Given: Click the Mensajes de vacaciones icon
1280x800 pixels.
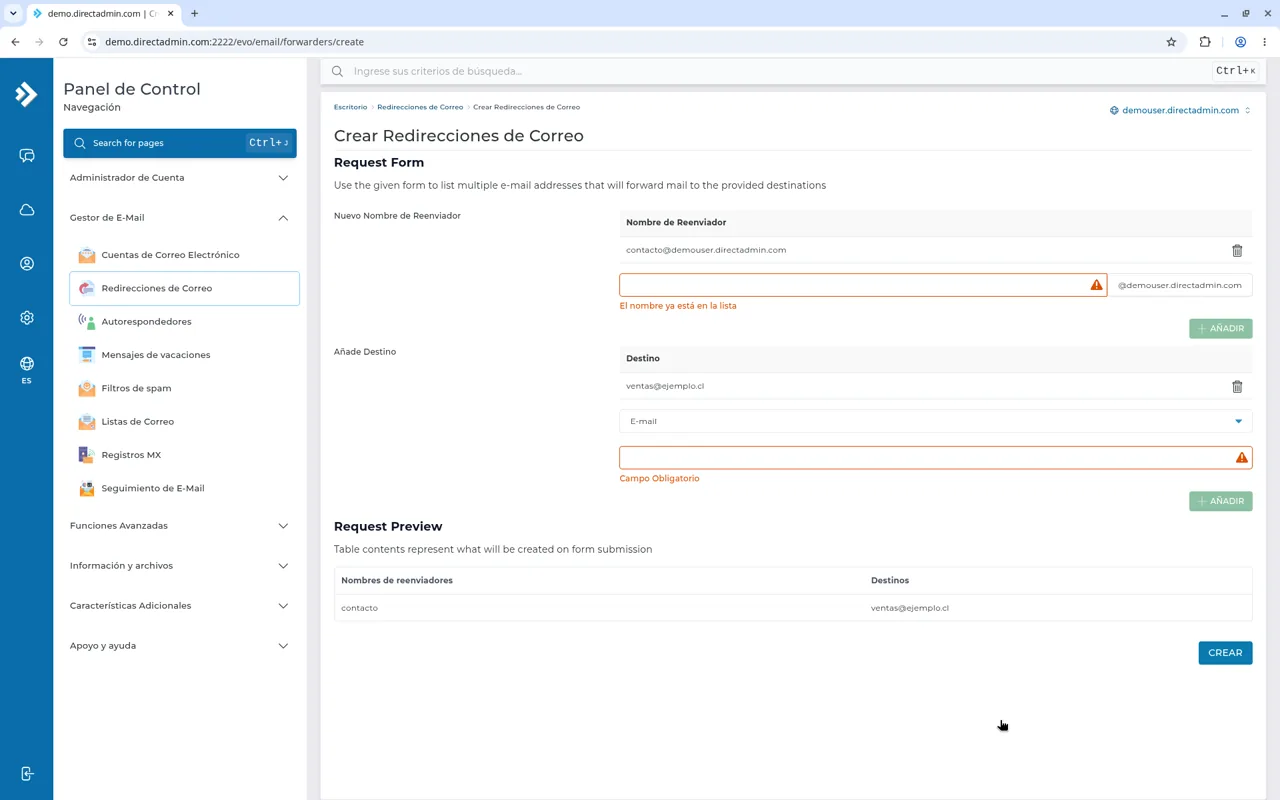Looking at the screenshot, I should [x=87, y=355].
